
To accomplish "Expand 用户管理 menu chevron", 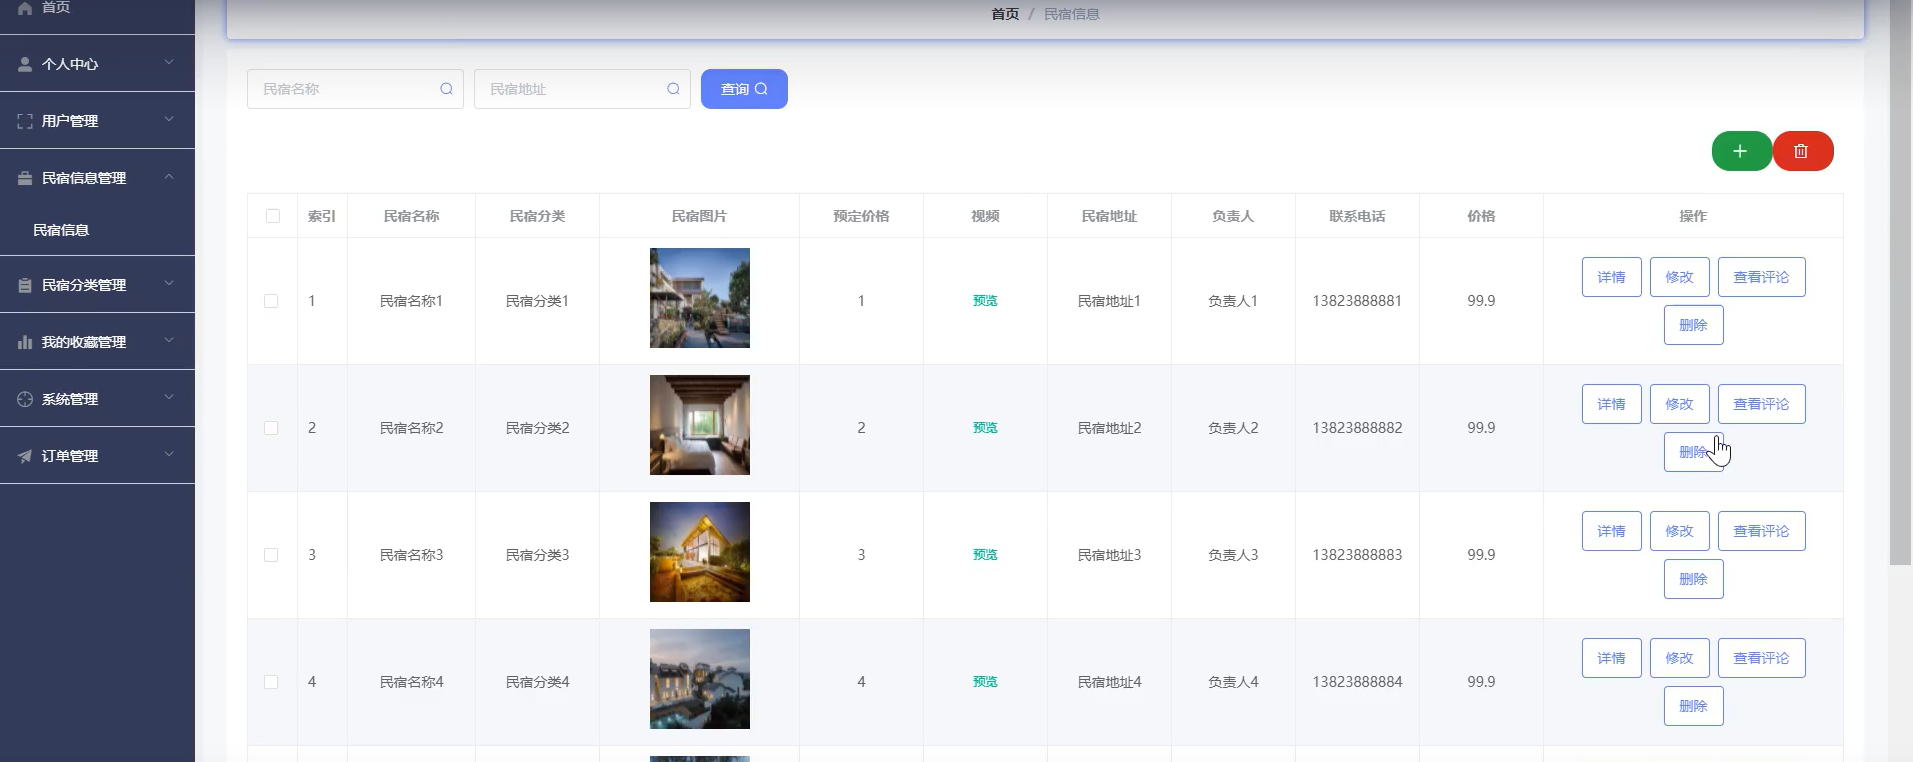I will 169,119.
